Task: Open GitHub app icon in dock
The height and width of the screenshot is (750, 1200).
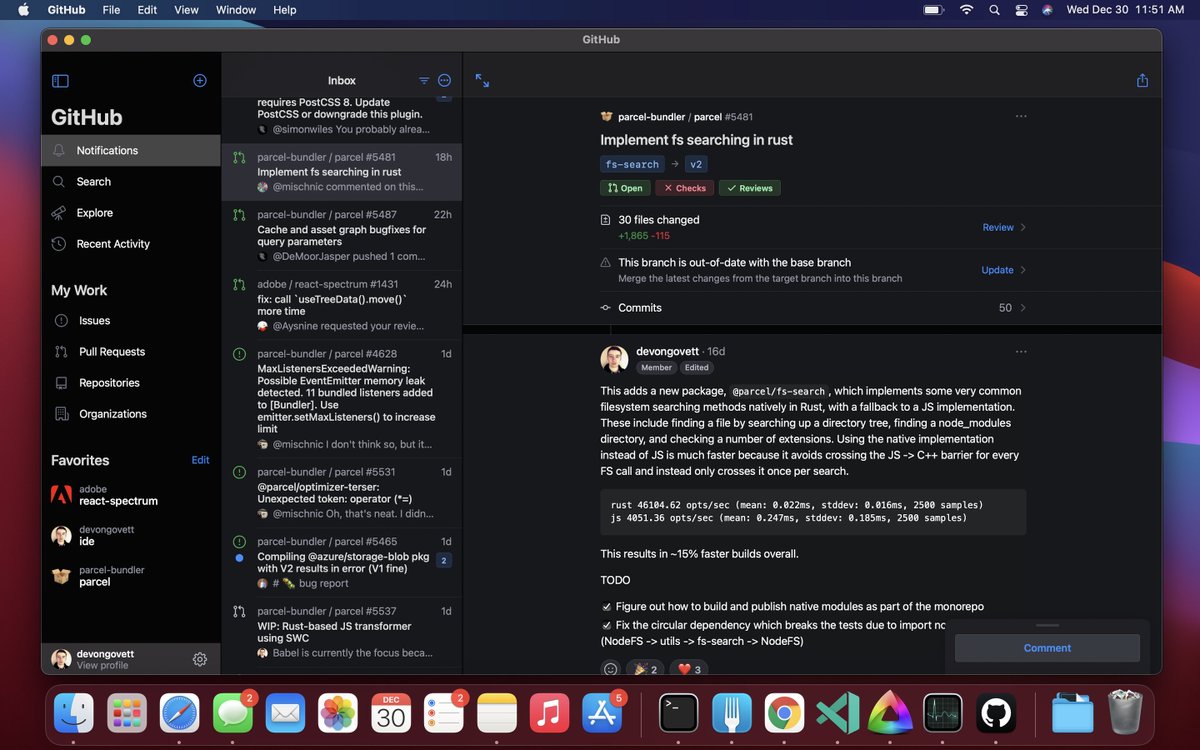Action: (x=996, y=713)
